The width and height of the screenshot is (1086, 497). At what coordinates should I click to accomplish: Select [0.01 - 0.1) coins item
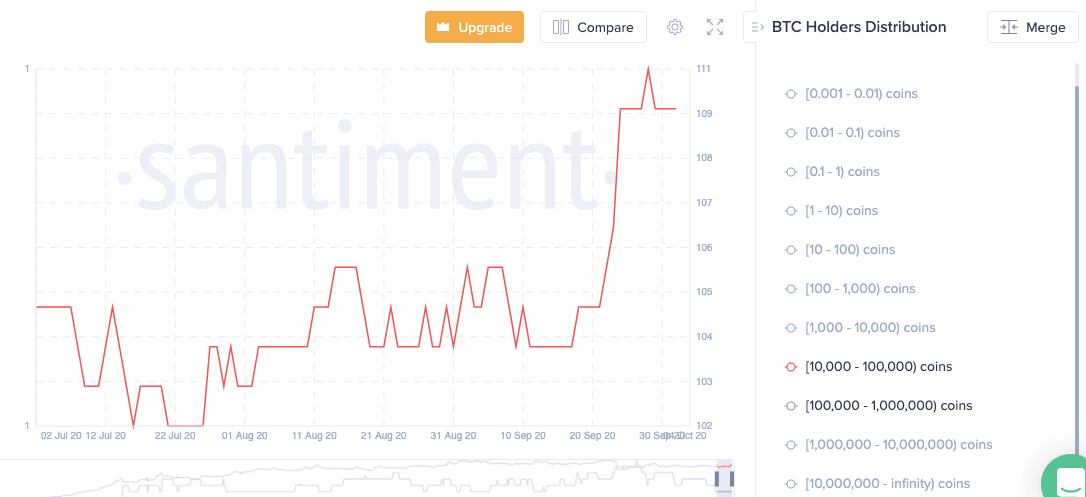click(852, 133)
